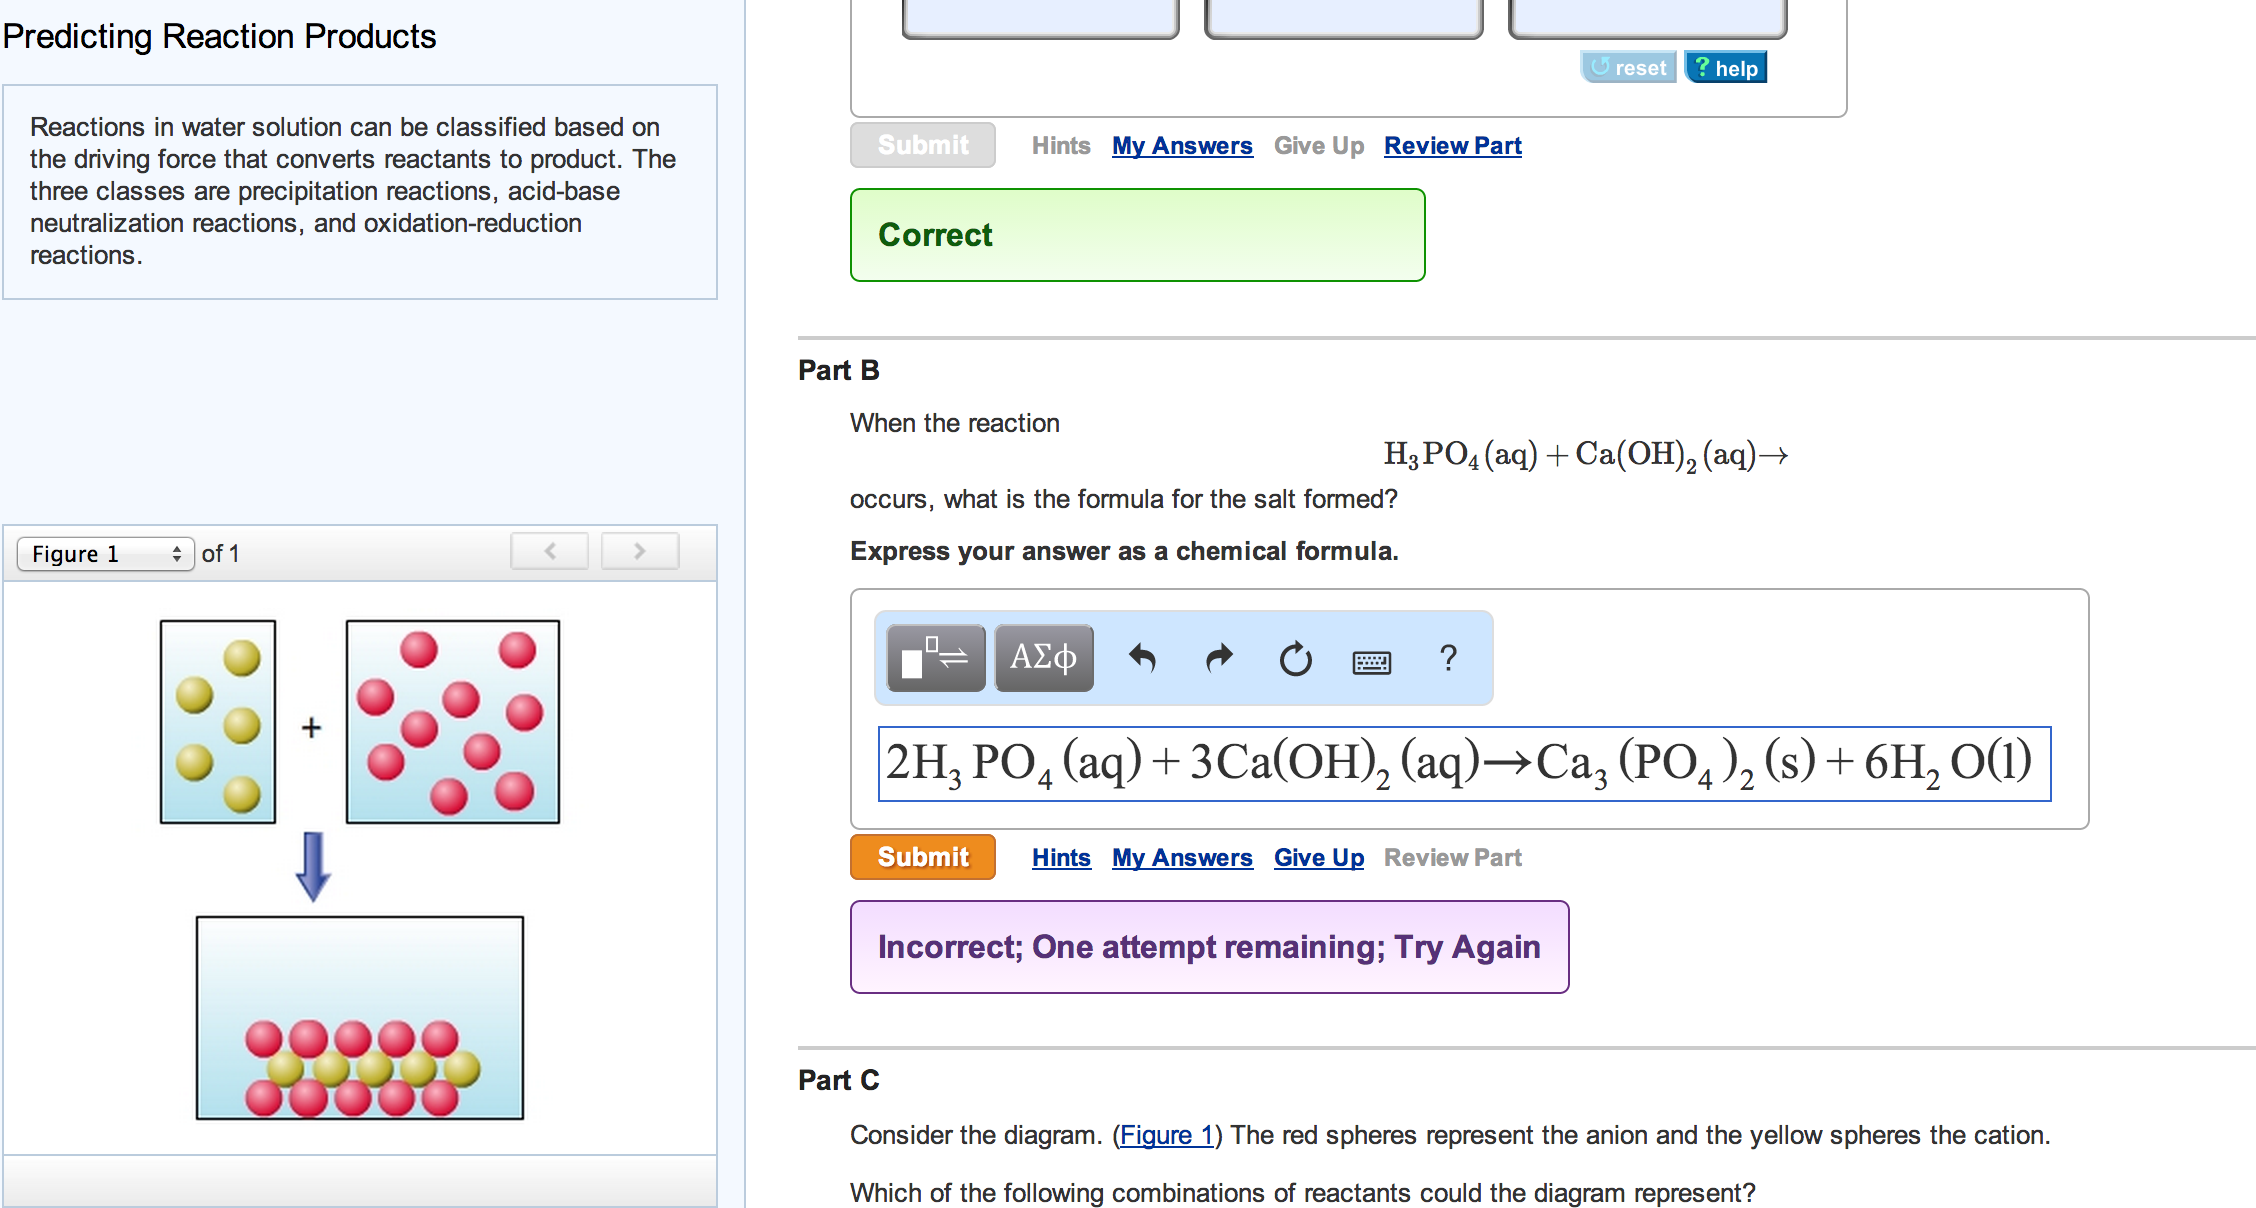This screenshot has height=1208, width=2256.
Task: Open My Answers link for Part B
Action: click(x=1182, y=857)
